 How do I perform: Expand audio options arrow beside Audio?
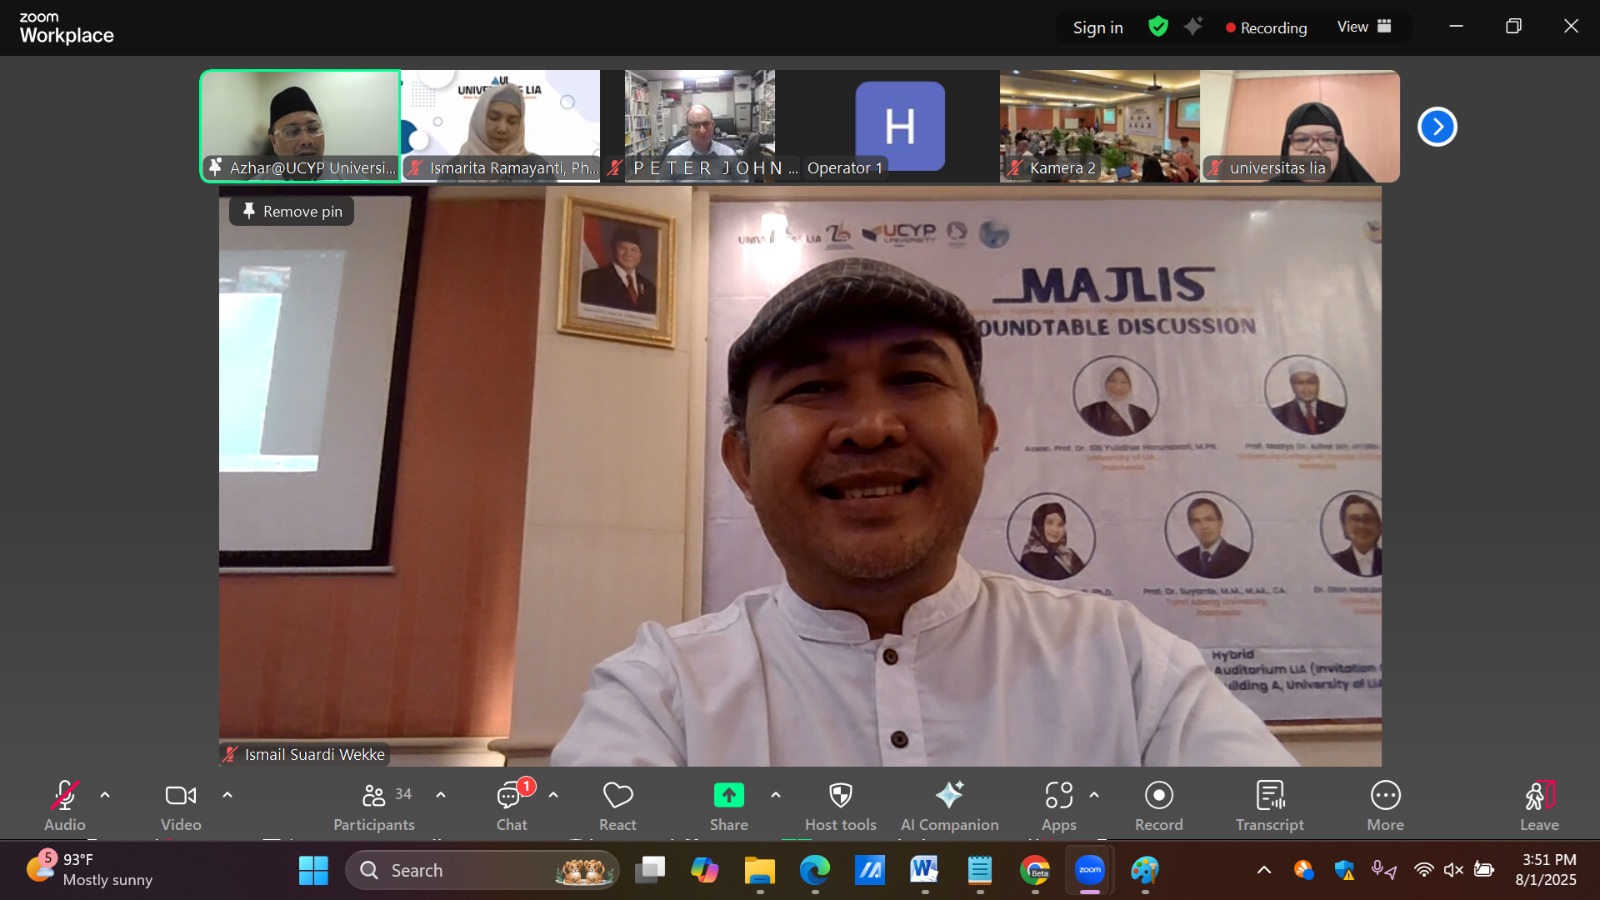(x=105, y=795)
